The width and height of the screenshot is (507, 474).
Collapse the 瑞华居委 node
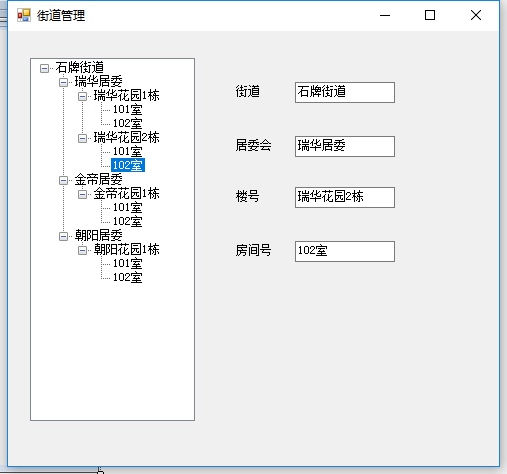tap(63, 82)
